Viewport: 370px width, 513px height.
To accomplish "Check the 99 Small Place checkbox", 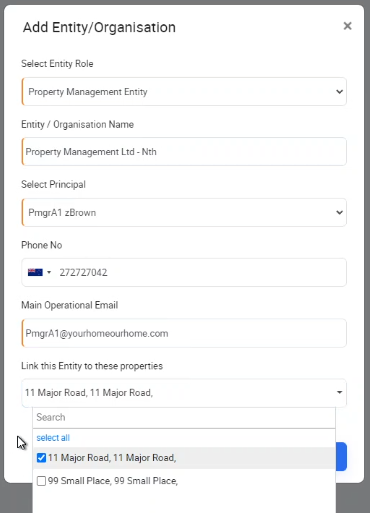I will (41, 481).
